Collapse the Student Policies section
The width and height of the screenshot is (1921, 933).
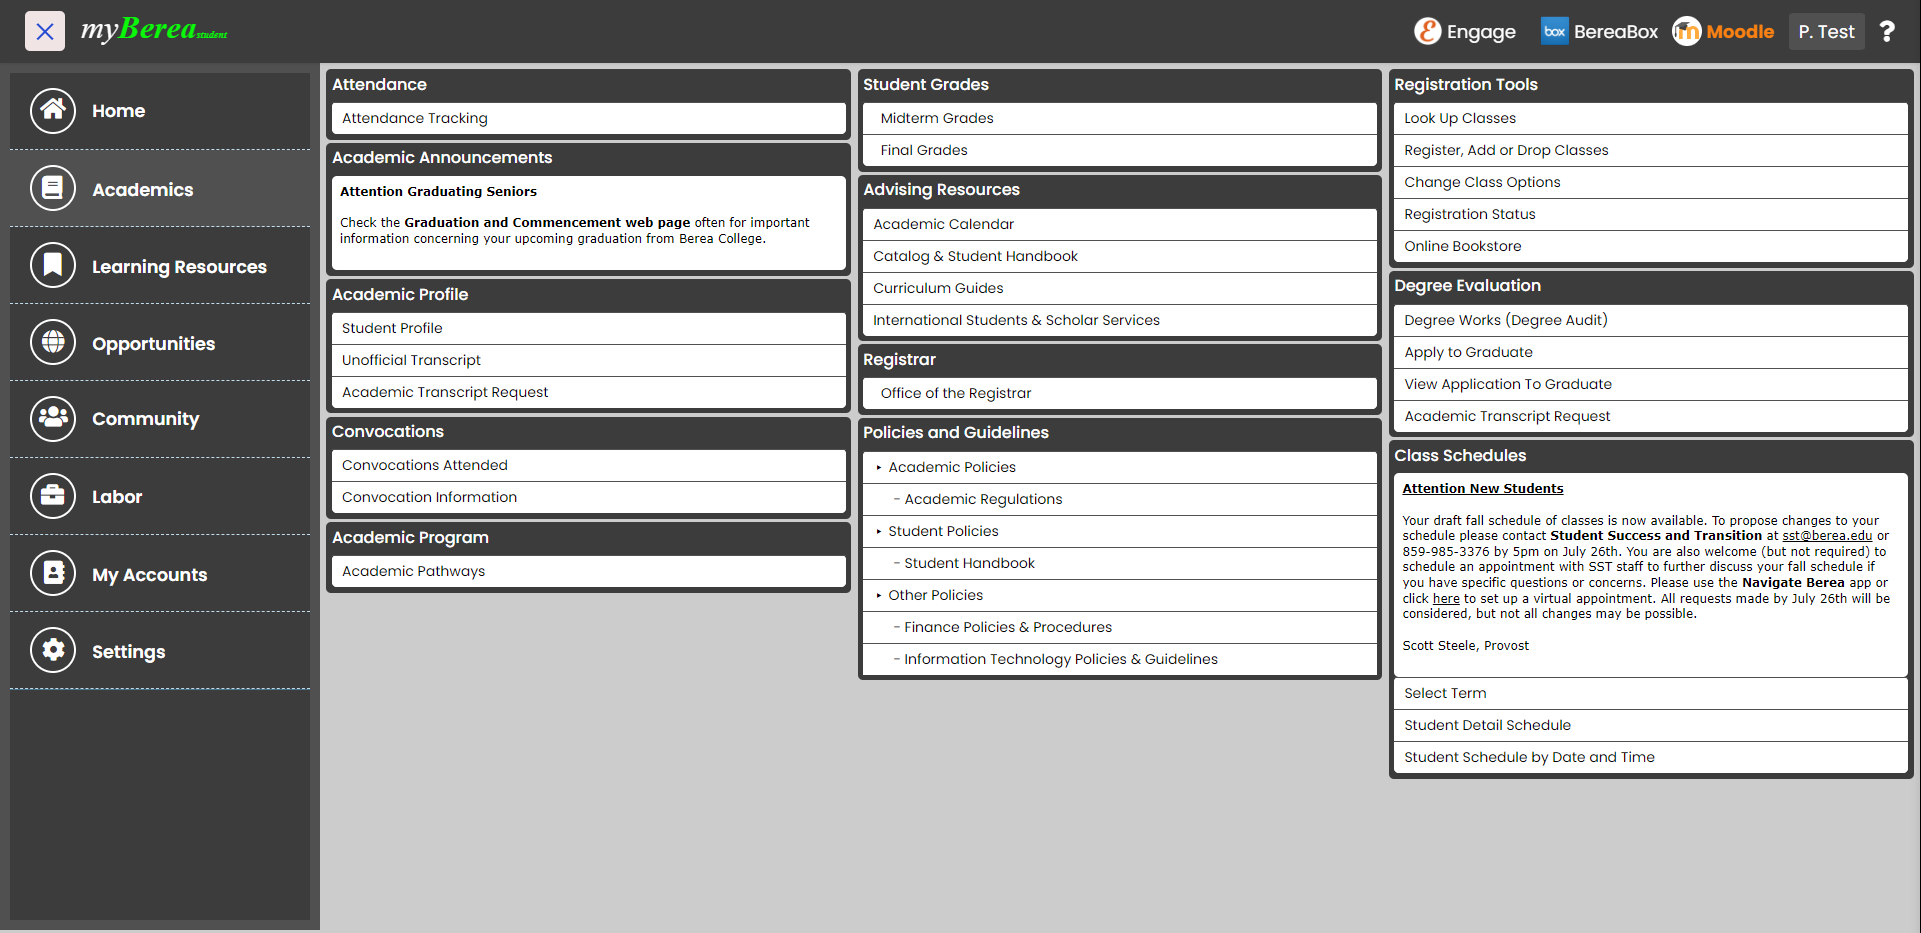(x=879, y=531)
